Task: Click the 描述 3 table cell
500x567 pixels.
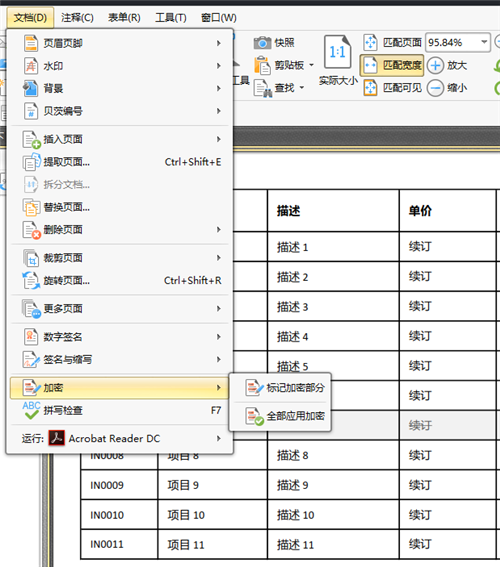Action: 333,307
